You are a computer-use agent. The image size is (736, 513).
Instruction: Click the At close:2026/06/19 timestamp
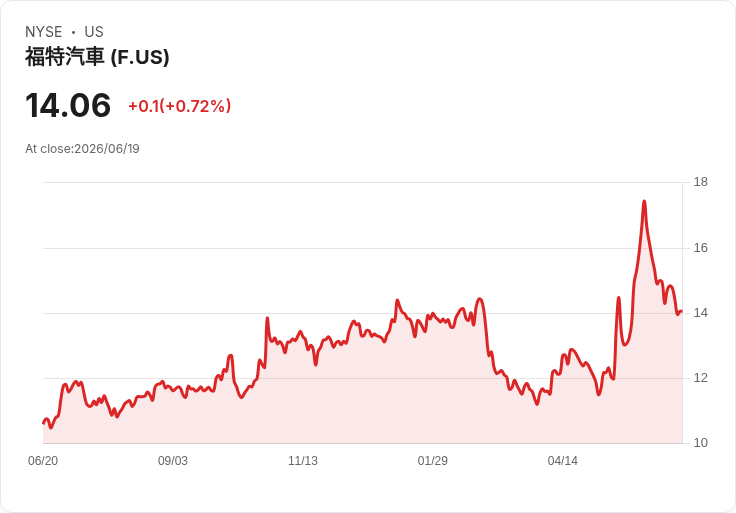82,149
